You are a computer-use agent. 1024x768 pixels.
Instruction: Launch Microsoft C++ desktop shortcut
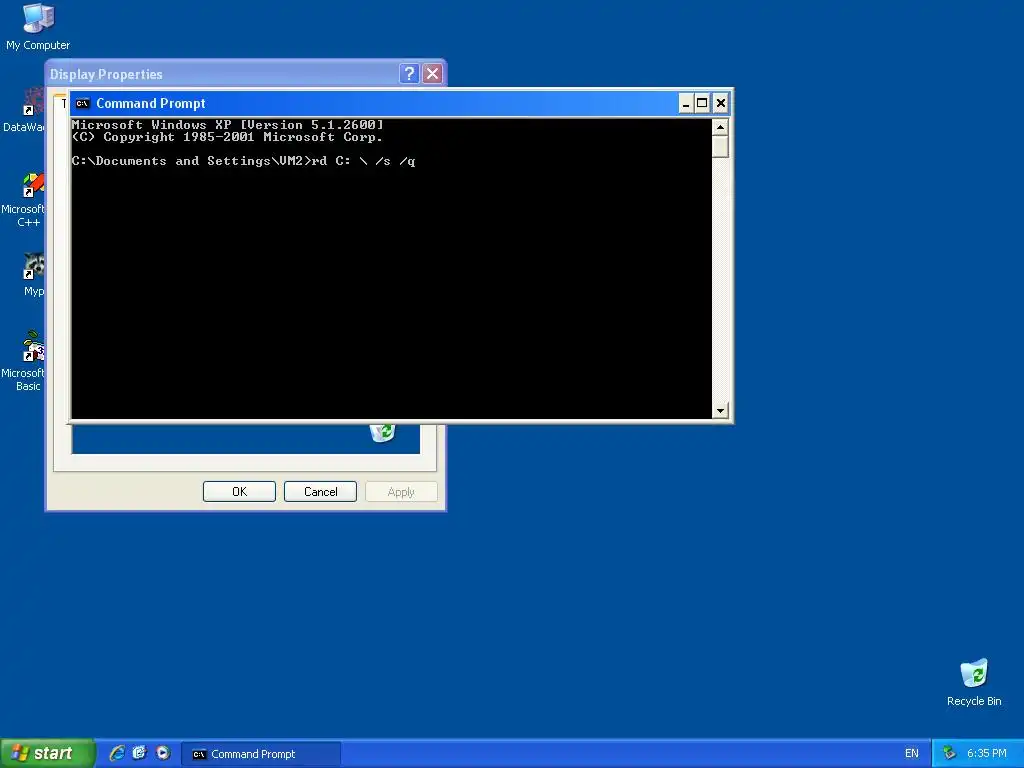pos(24,200)
